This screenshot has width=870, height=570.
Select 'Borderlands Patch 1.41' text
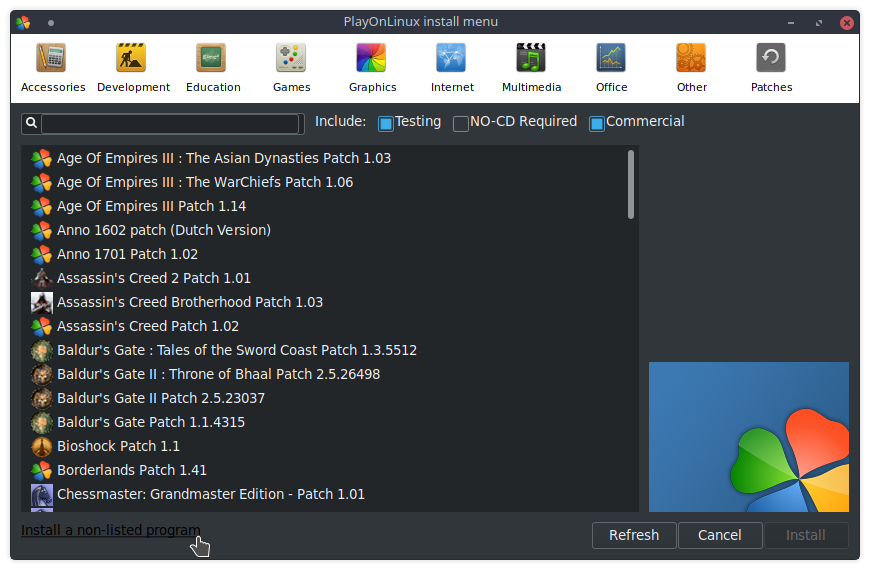(131, 471)
